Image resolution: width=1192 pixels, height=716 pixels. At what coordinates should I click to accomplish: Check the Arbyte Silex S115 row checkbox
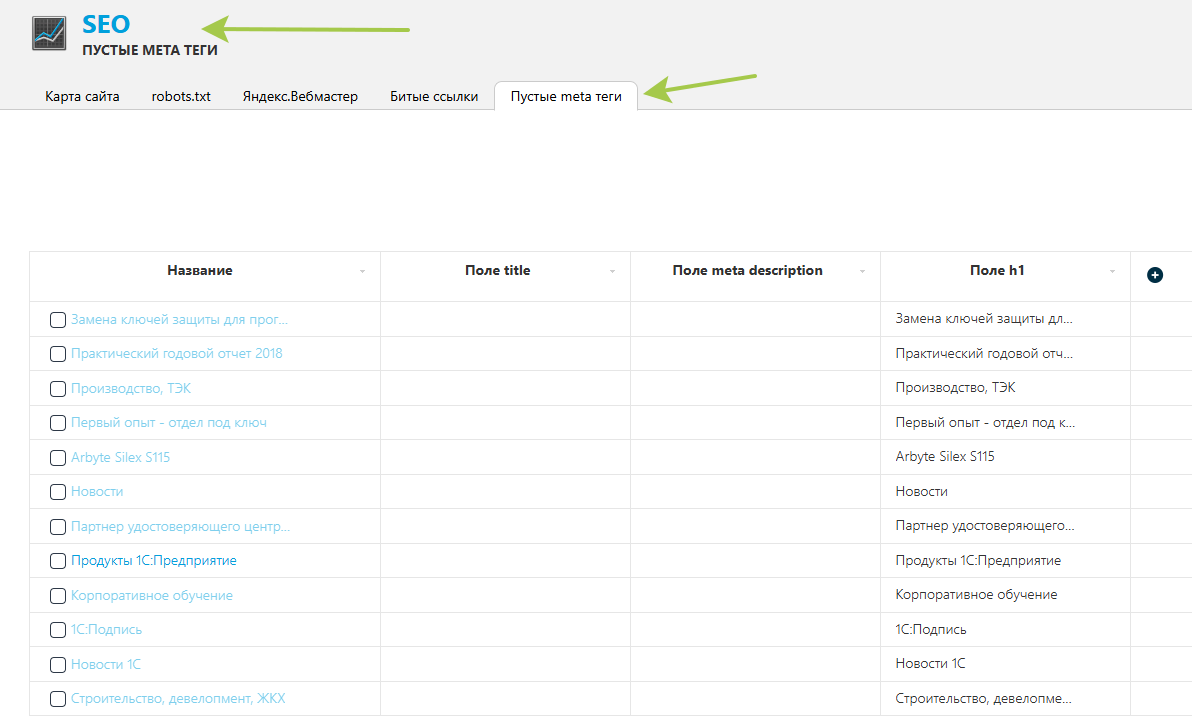58,458
